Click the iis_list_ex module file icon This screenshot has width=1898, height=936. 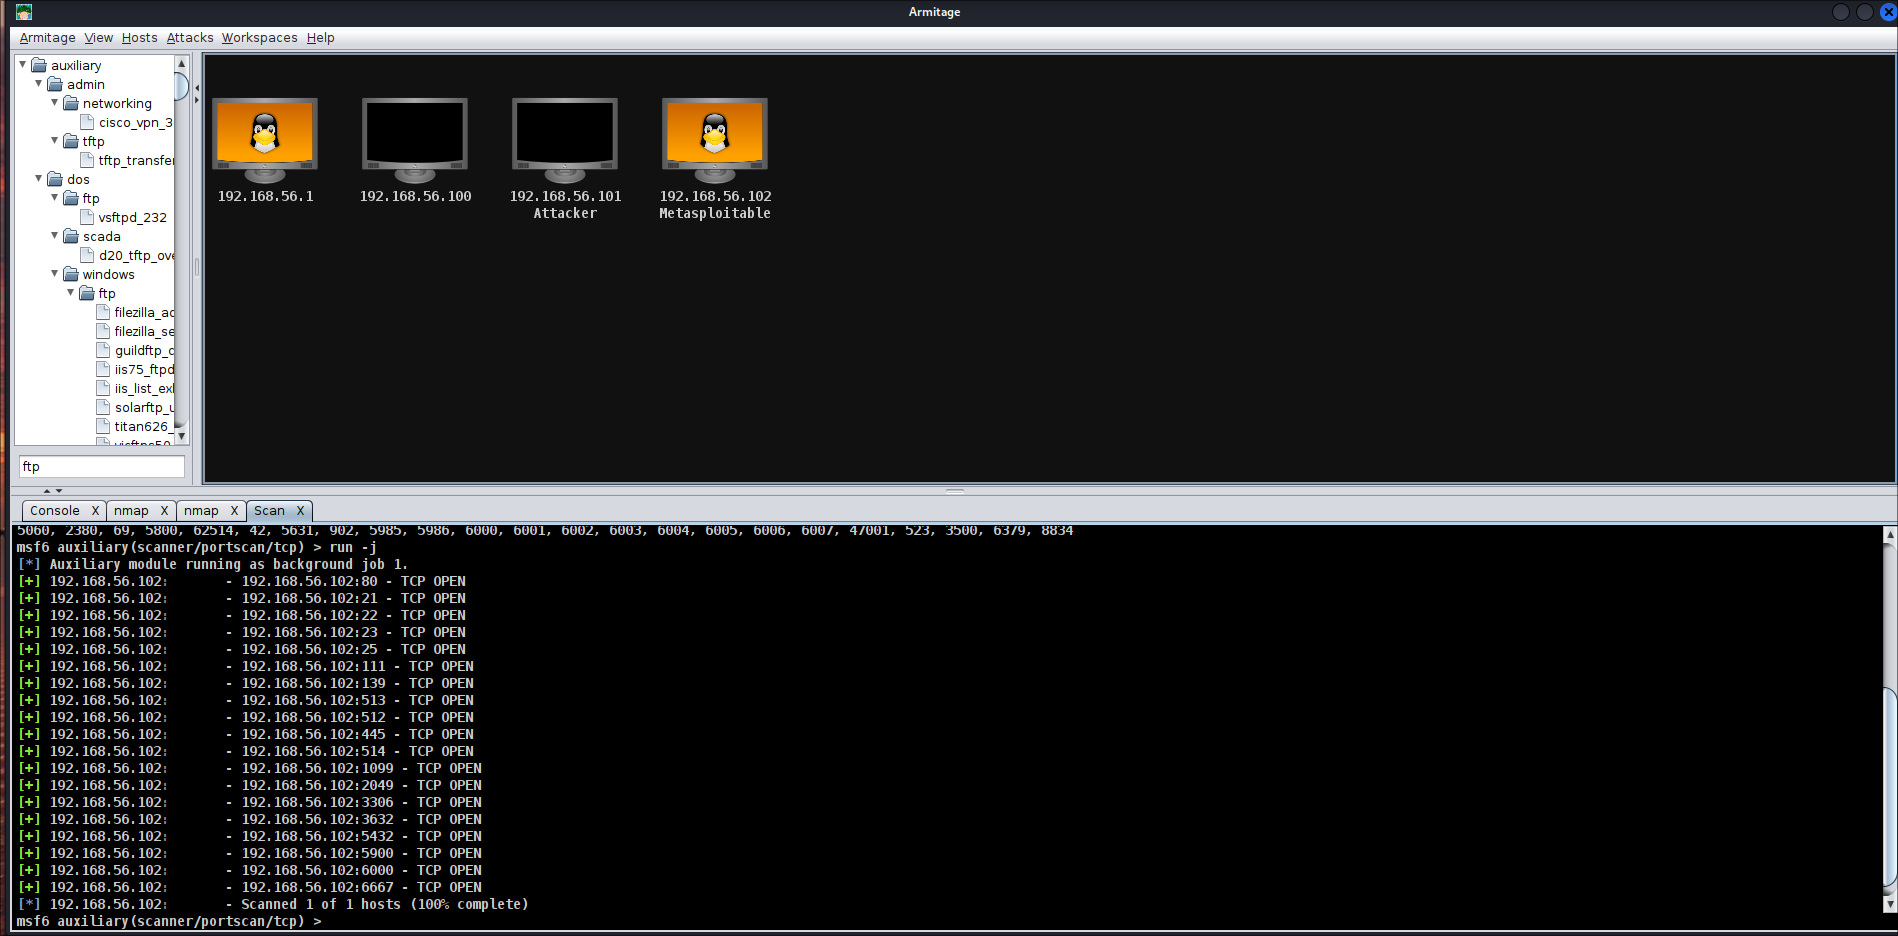[x=103, y=388]
